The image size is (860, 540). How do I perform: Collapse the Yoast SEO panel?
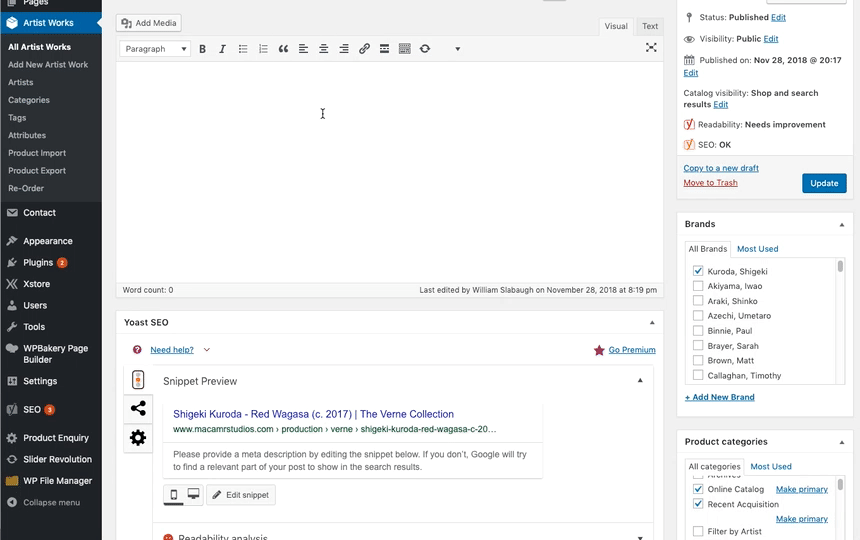(652, 322)
